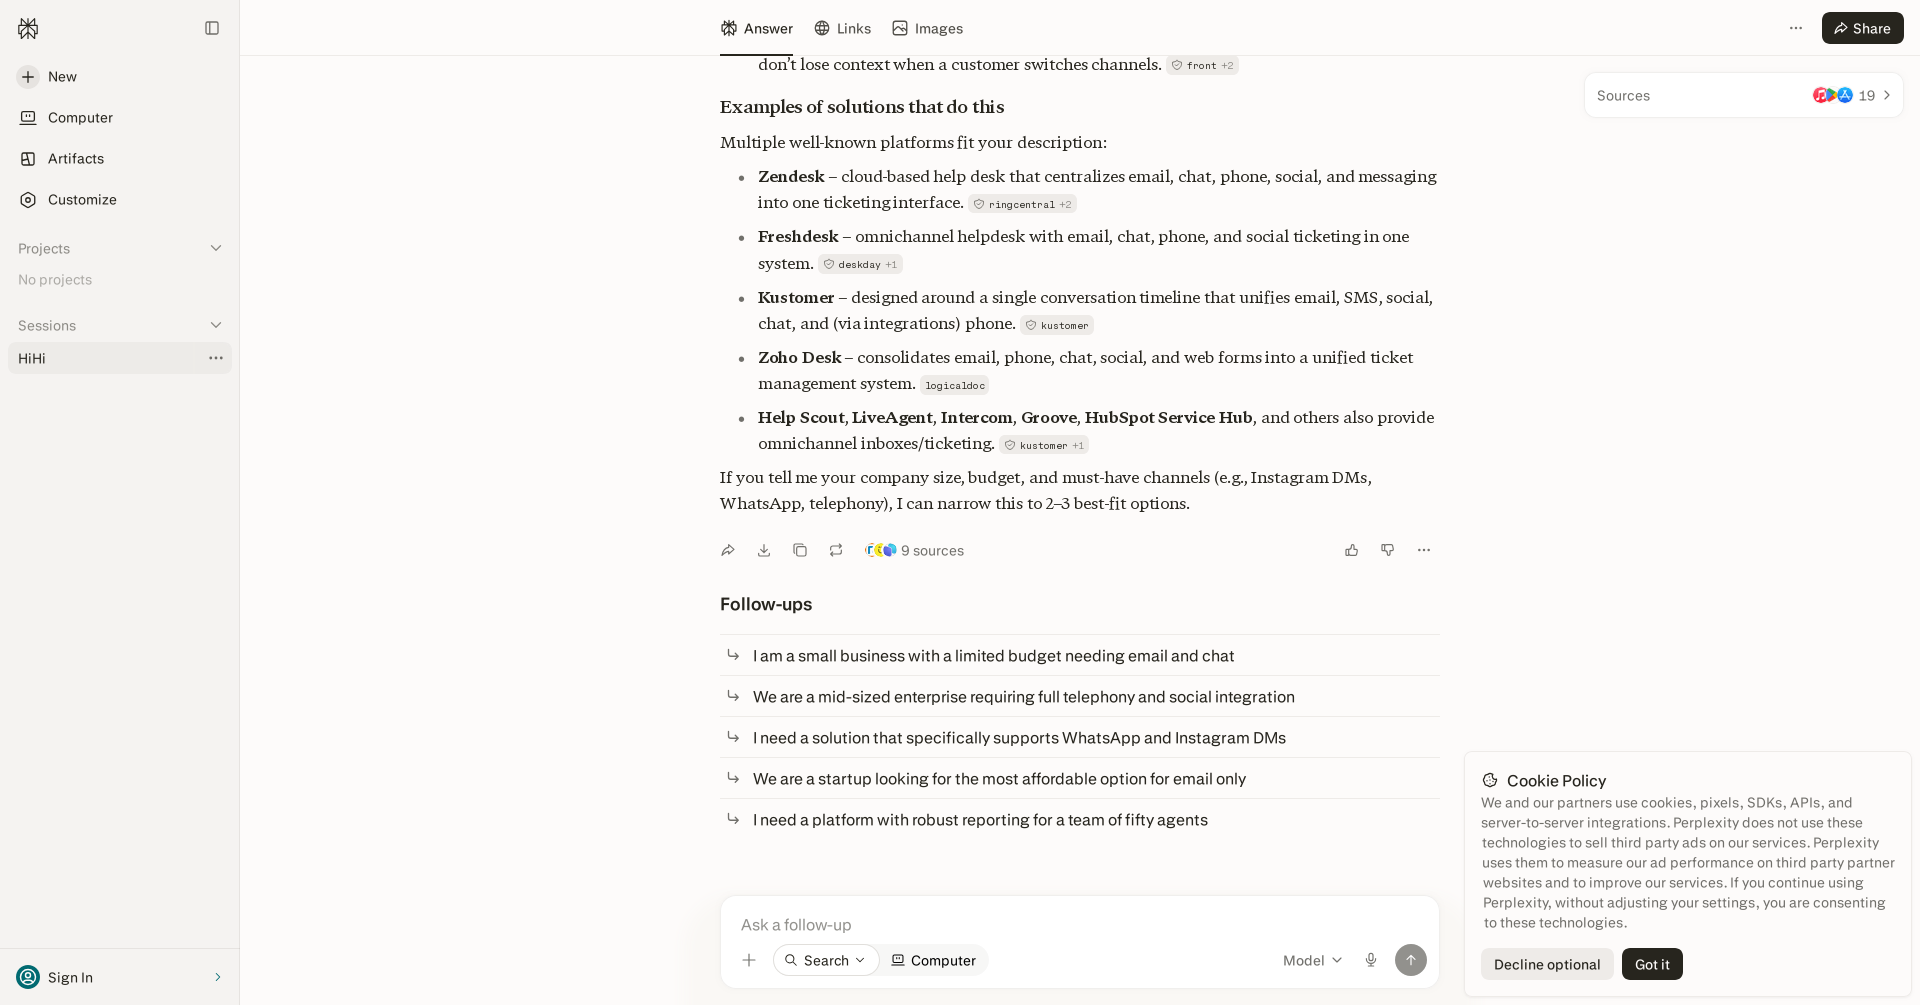This screenshot has width=1920, height=1005.
Task: Click the Decline optional button
Action: (x=1547, y=964)
